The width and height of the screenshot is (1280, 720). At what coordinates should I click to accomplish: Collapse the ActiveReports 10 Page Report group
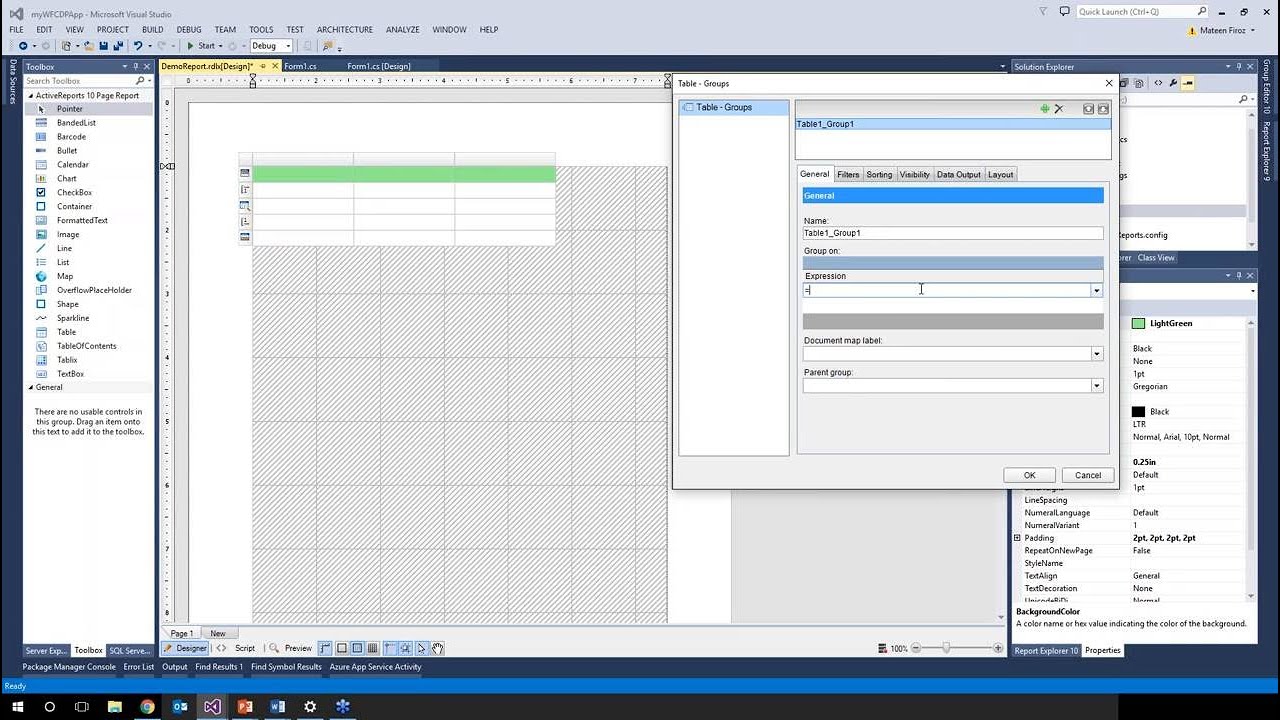click(30, 95)
